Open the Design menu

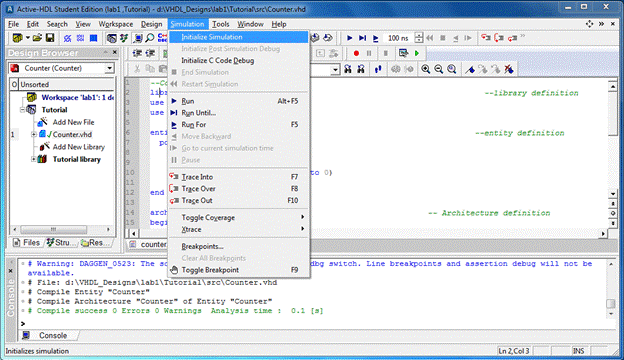point(151,24)
